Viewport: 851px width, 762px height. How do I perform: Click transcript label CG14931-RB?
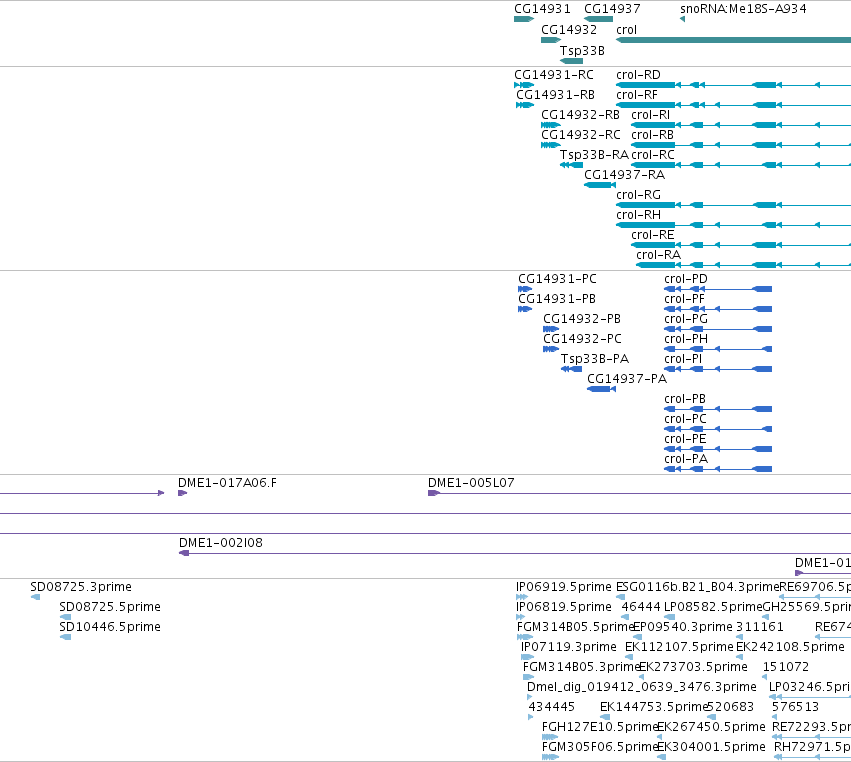pyautogui.click(x=555, y=94)
